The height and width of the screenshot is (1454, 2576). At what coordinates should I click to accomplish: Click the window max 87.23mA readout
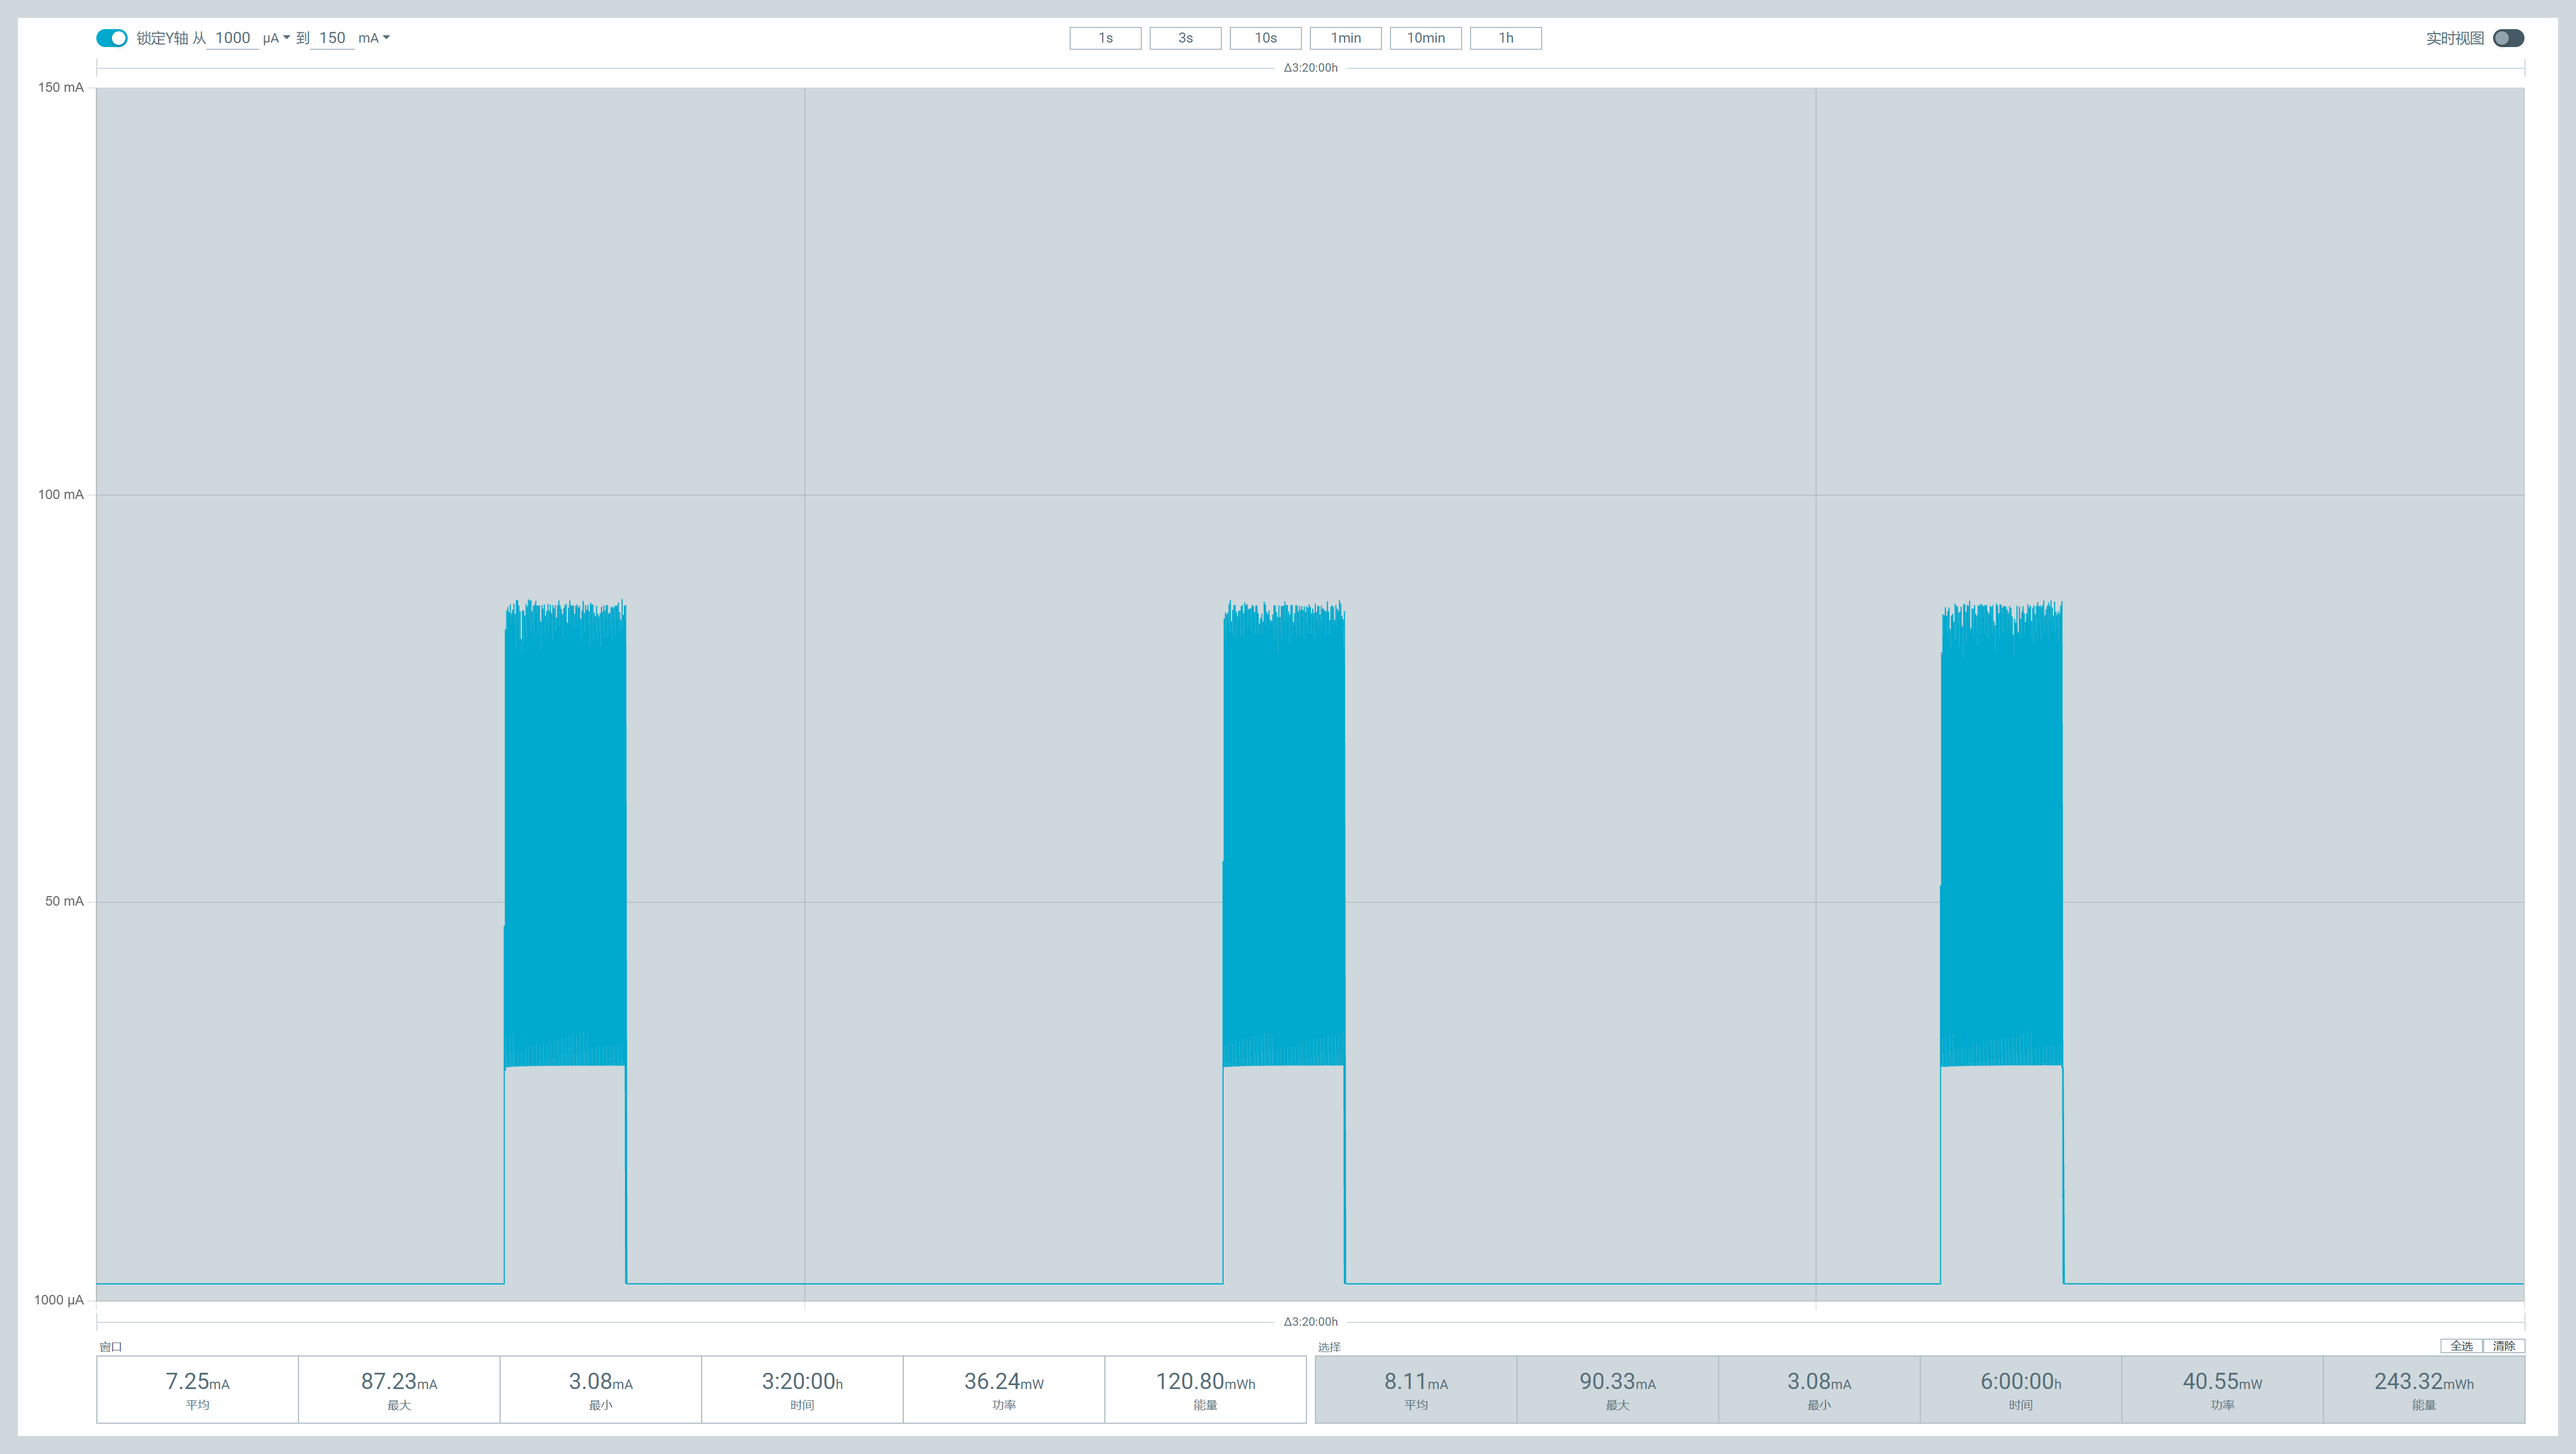pos(399,1389)
